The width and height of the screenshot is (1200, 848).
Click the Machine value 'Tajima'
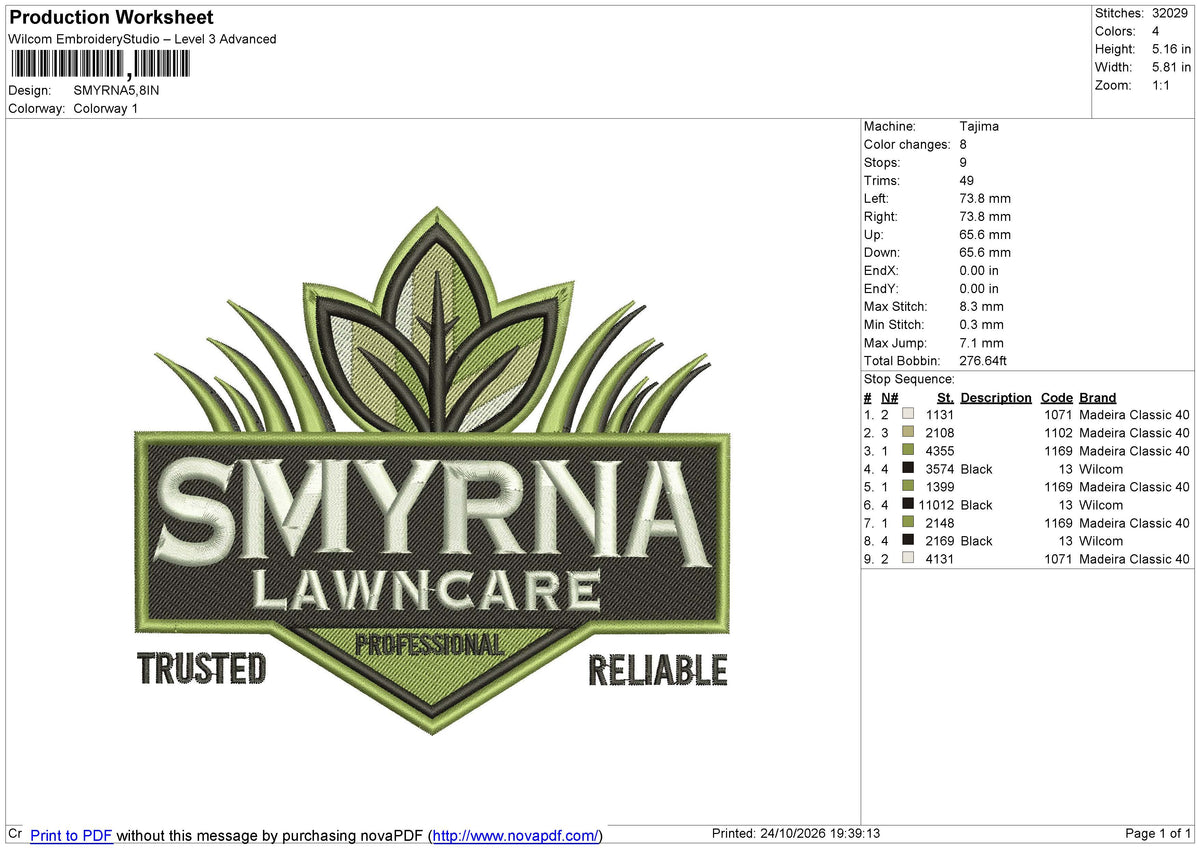[x=979, y=127]
